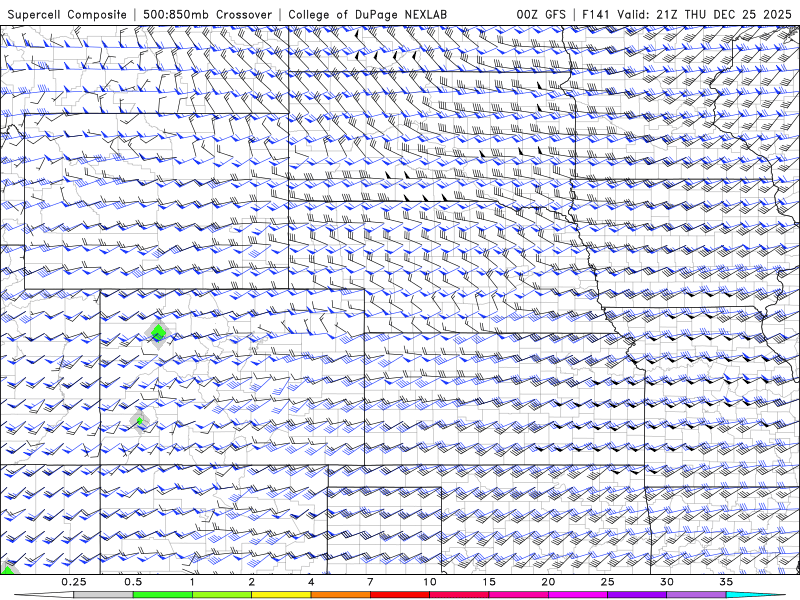Click the 'Supercell Composite' title text
Screen dimensions: 800x600
[67, 14]
